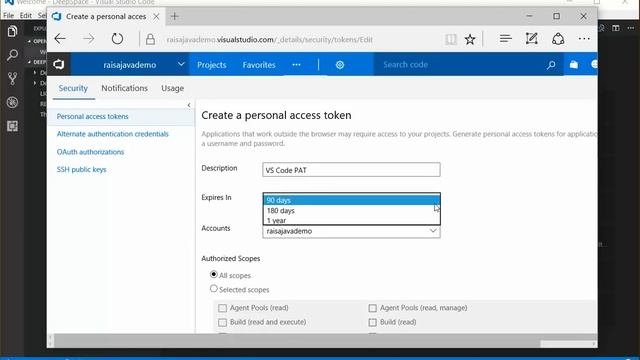Open Alternate authentication credentials link

tap(112, 134)
